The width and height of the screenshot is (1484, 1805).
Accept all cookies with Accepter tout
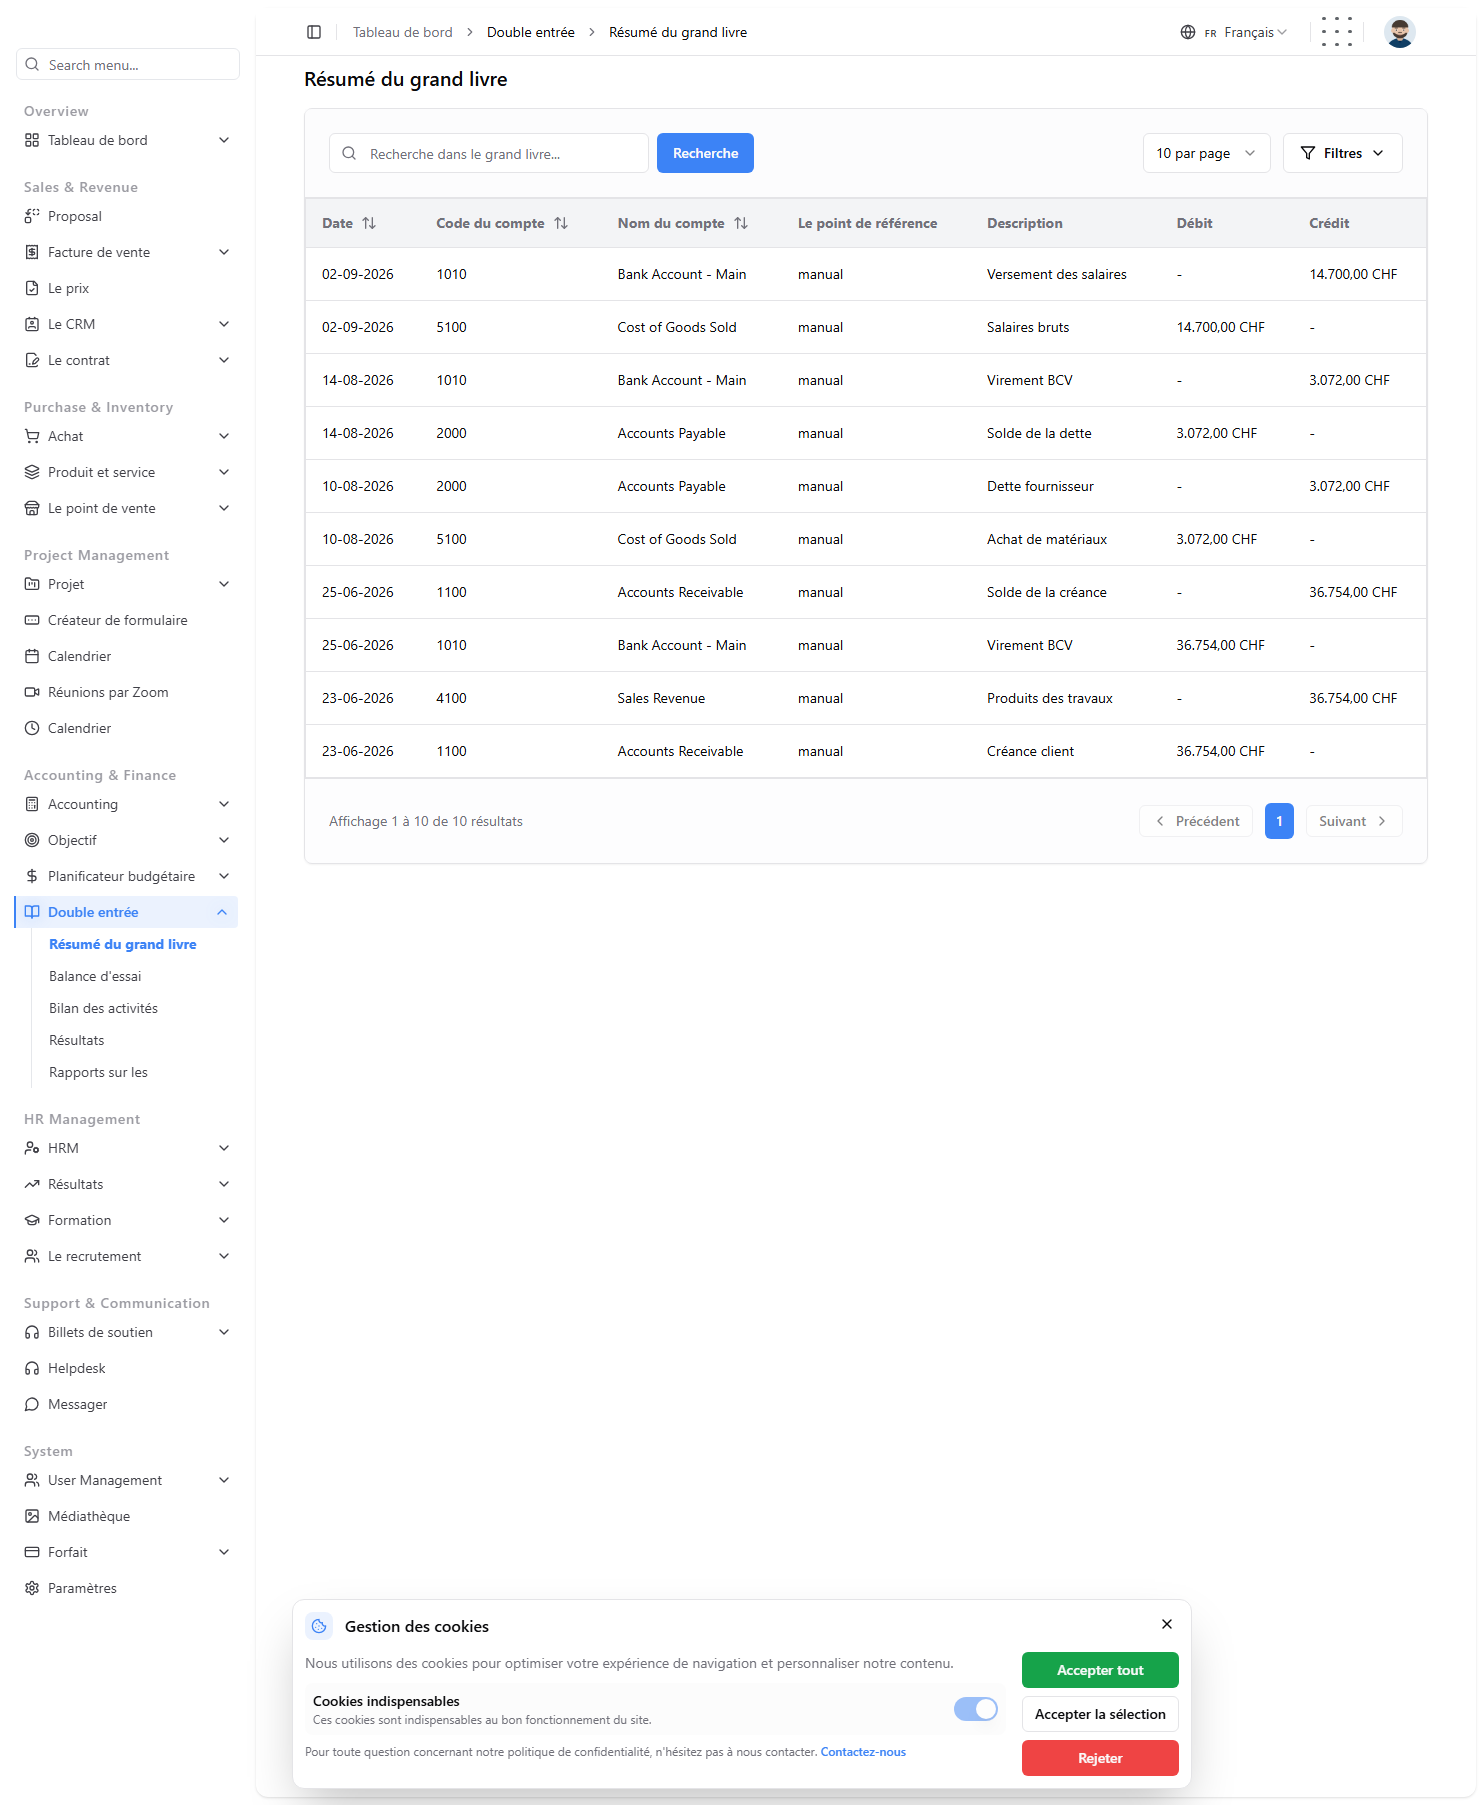1100,1670
